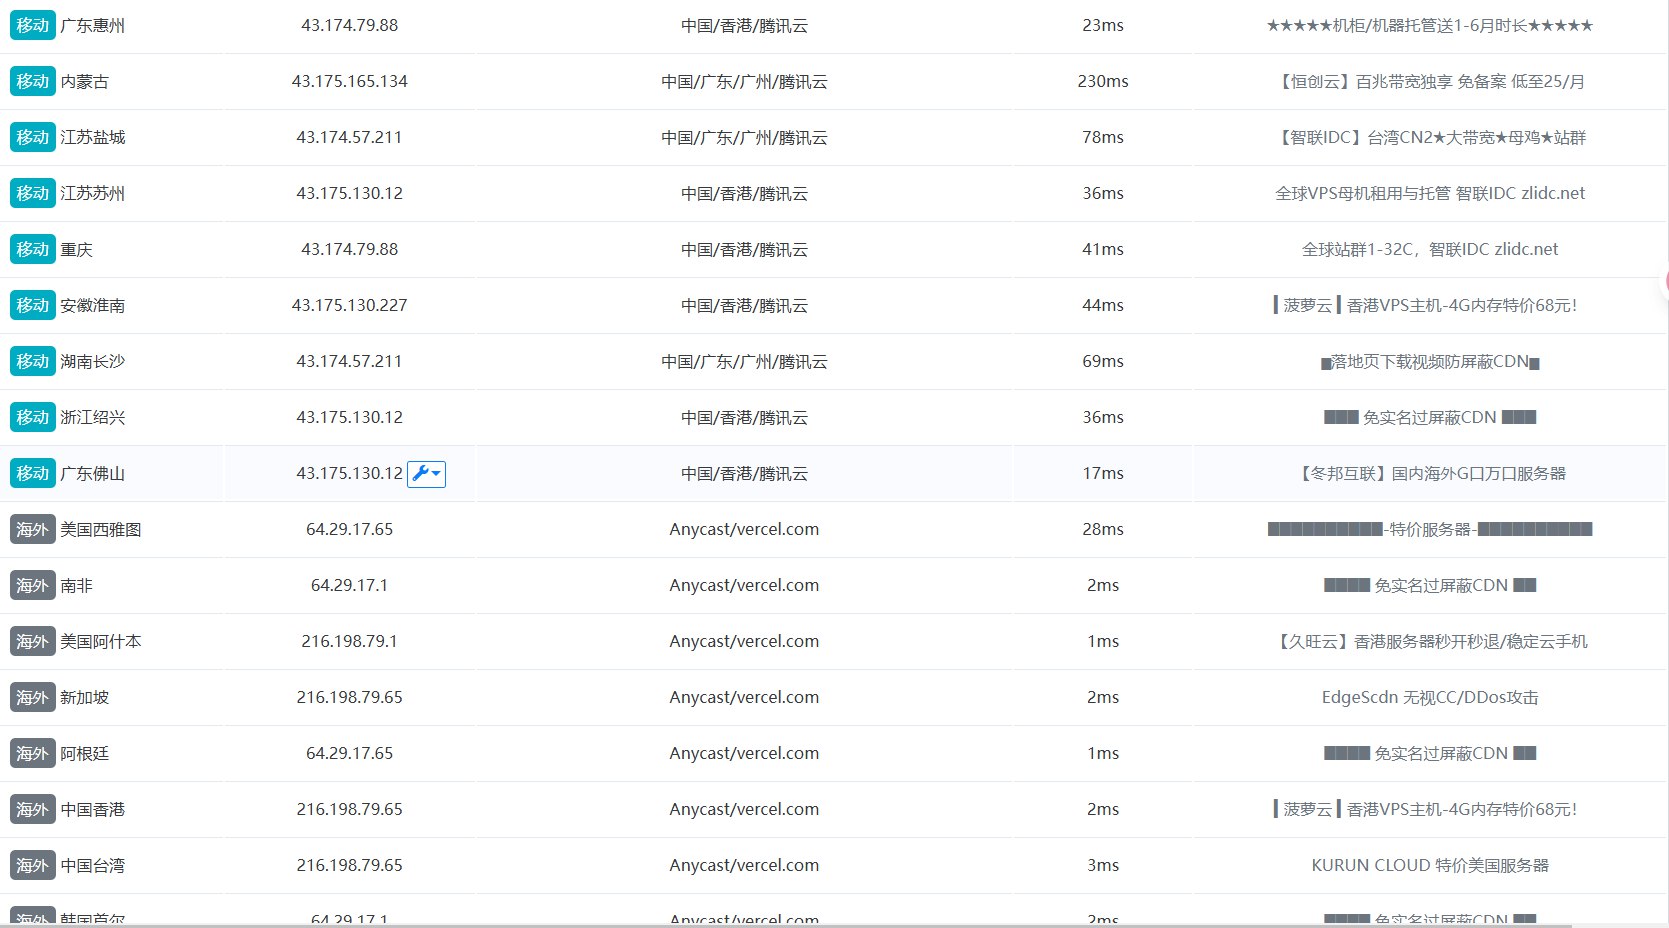Click the 移动 badge beside 安徽淮南
The width and height of the screenshot is (1669, 928).
(32, 306)
